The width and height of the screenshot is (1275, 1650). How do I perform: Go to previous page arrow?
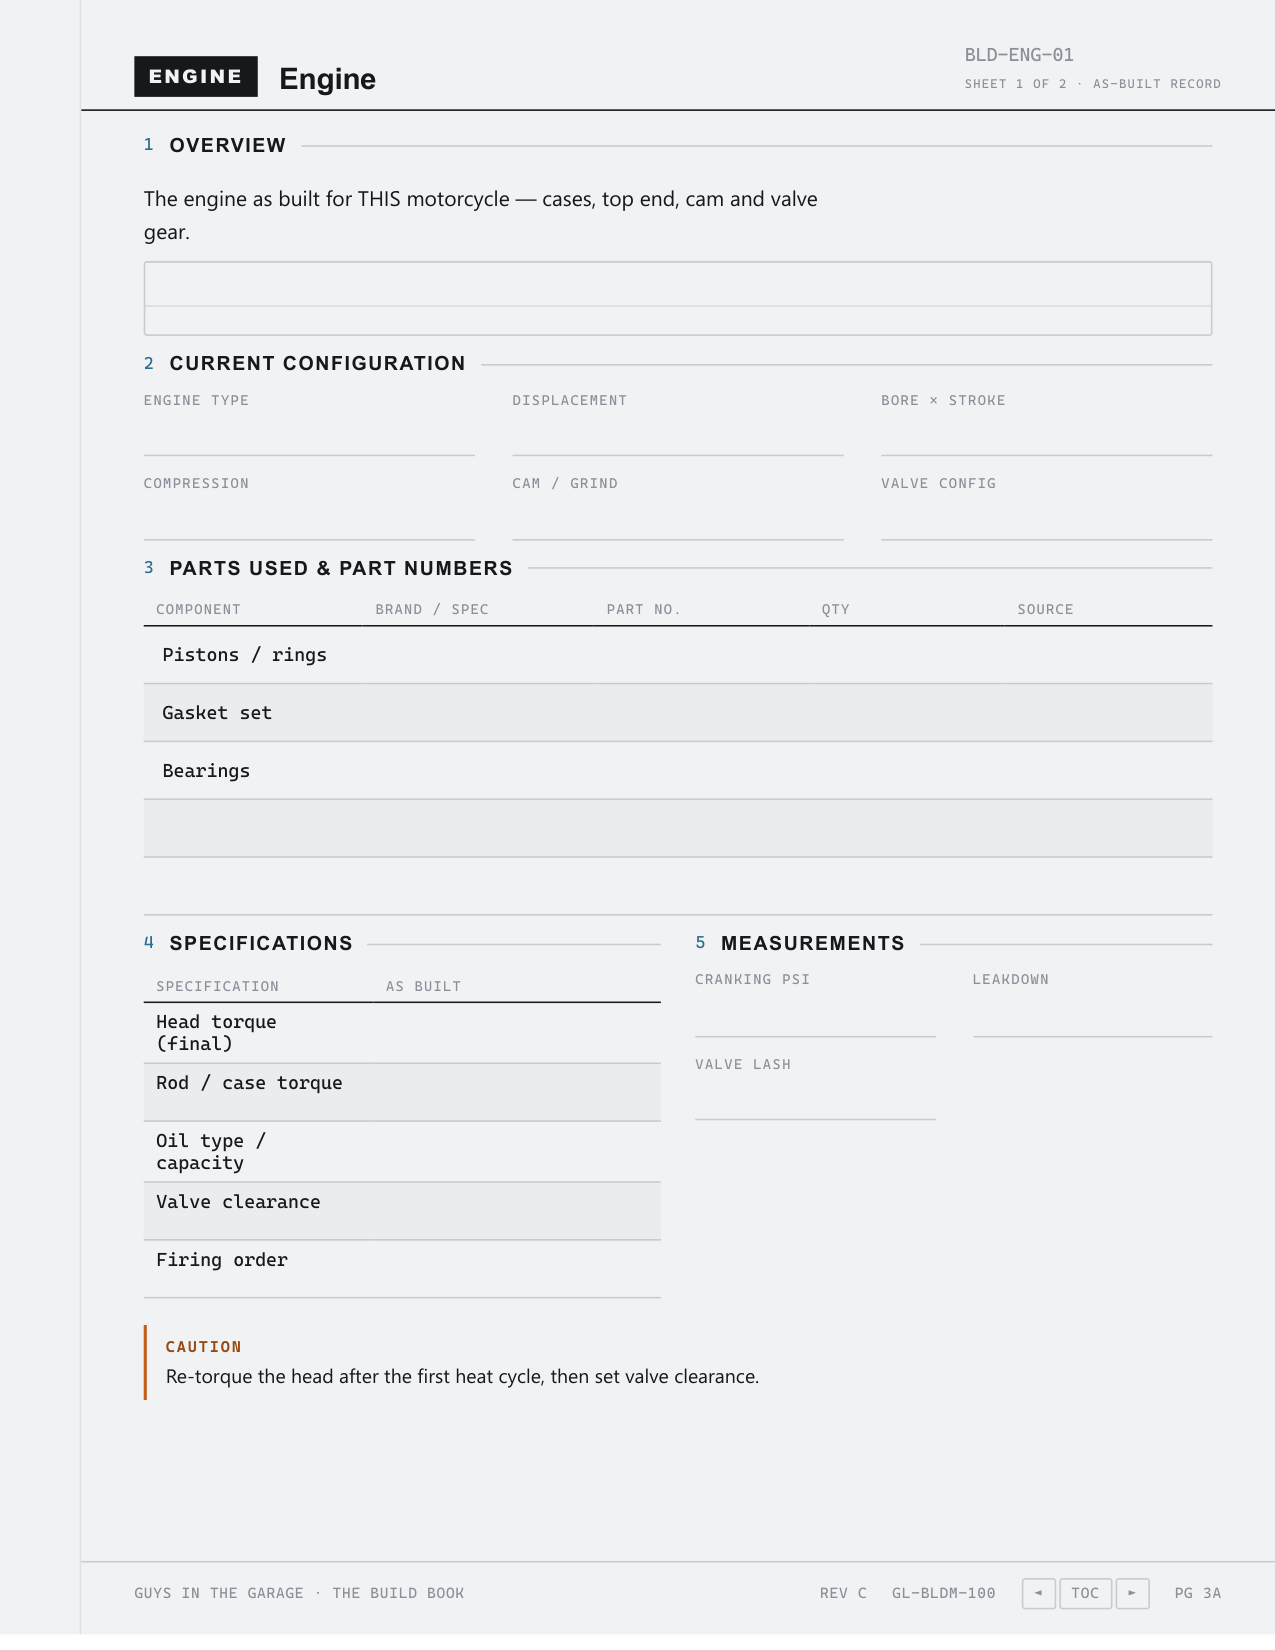(x=1038, y=1593)
